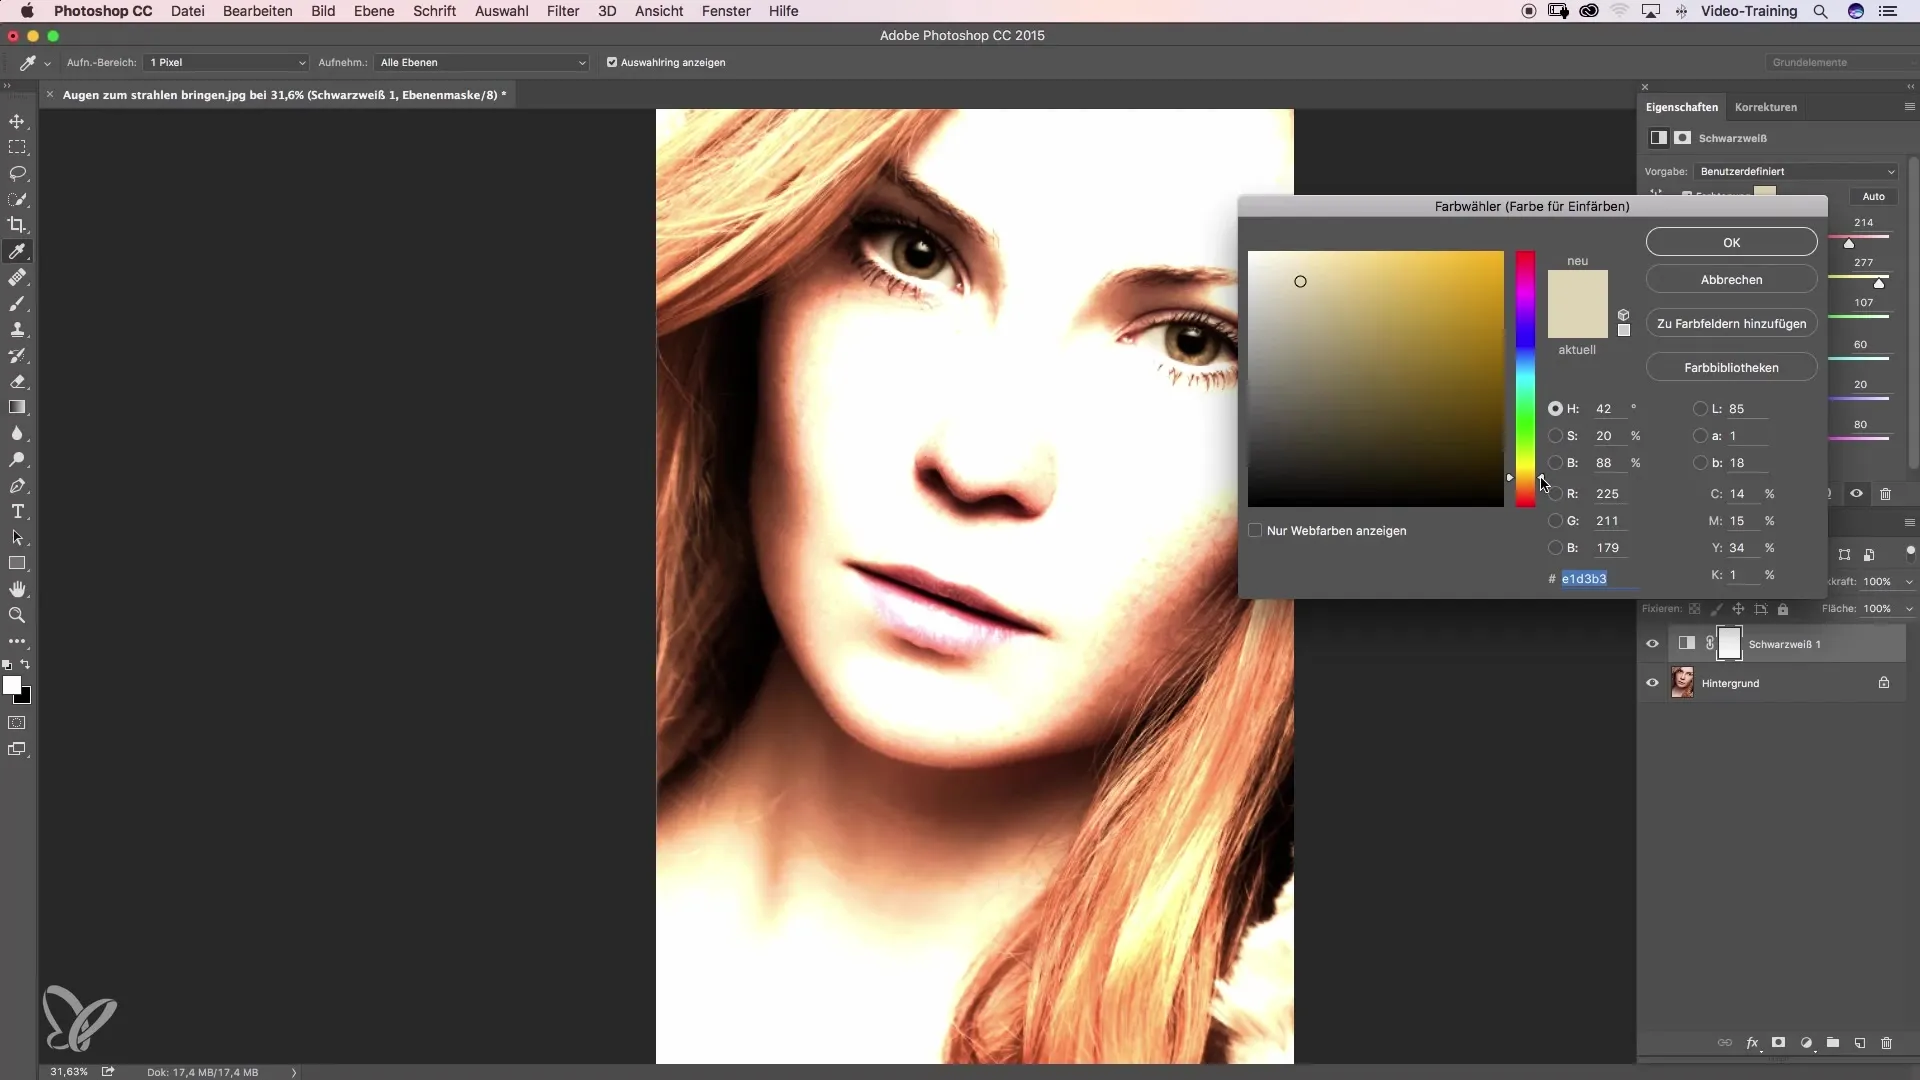The image size is (1920, 1080).
Task: Enable Nur Webfarben anzeigen checkbox
Action: coord(1255,531)
